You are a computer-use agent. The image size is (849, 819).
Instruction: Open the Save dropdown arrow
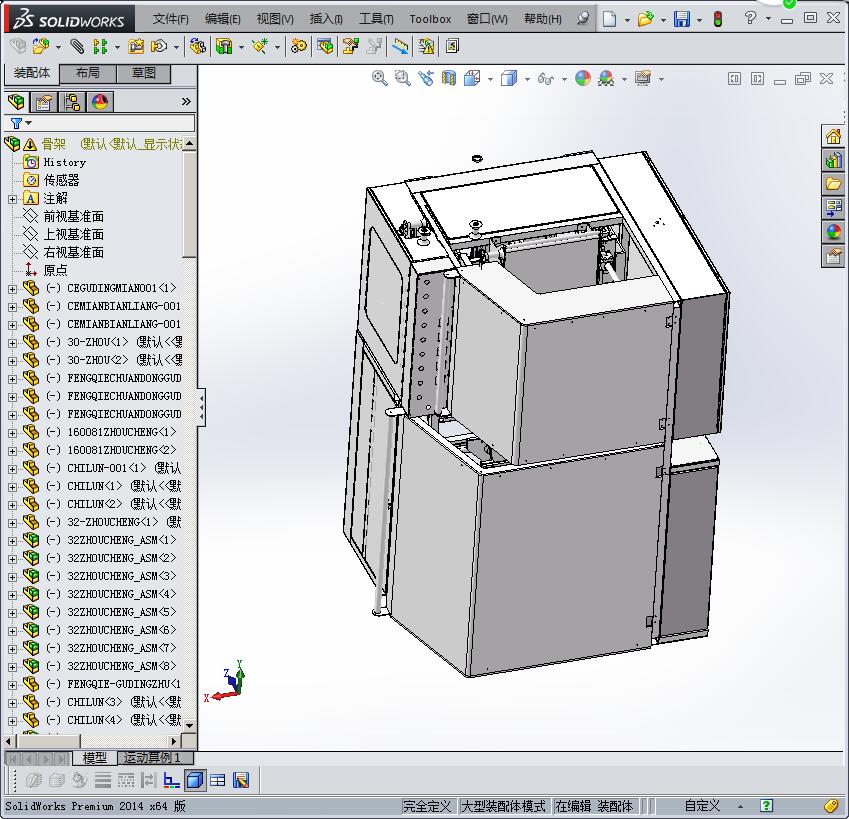click(x=699, y=20)
